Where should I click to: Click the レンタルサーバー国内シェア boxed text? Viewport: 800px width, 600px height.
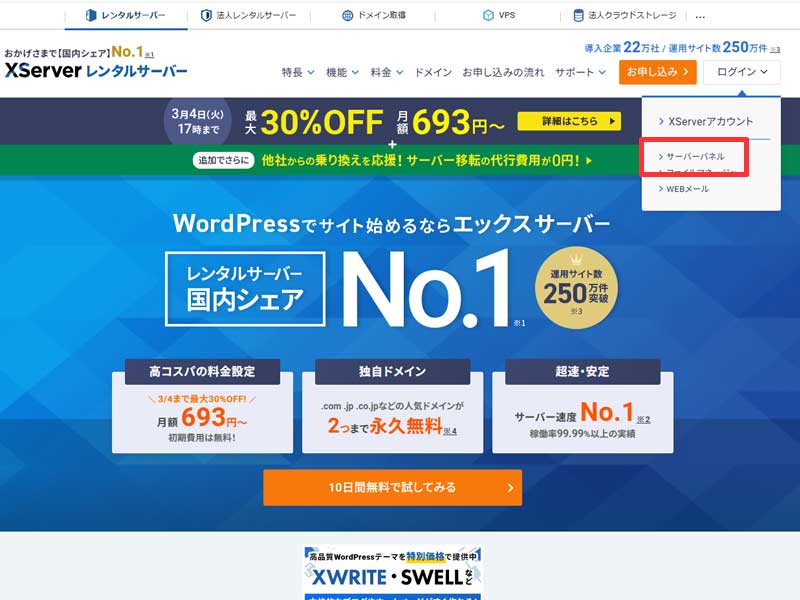[x=245, y=289]
